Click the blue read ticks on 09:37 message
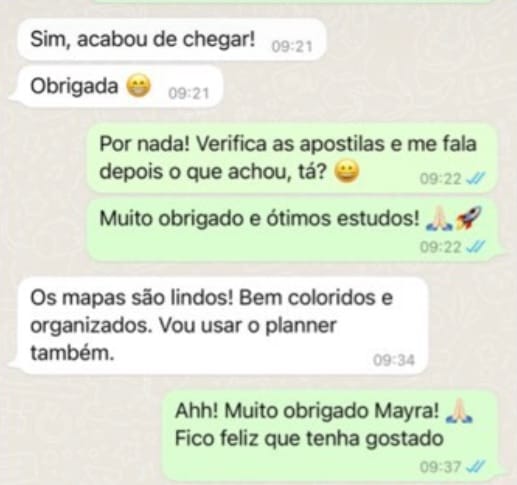517x485 pixels. [x=476, y=466]
